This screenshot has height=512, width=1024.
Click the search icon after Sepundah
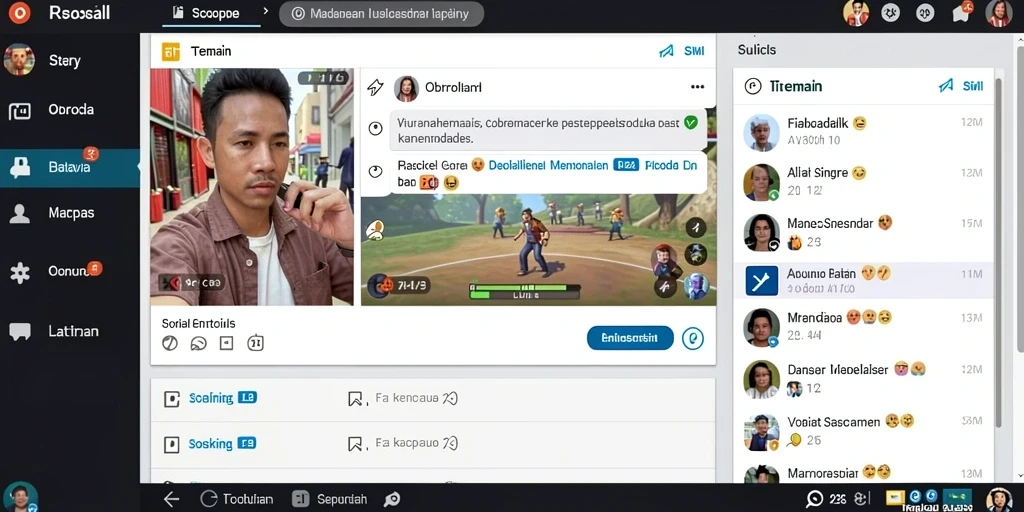tap(392, 500)
